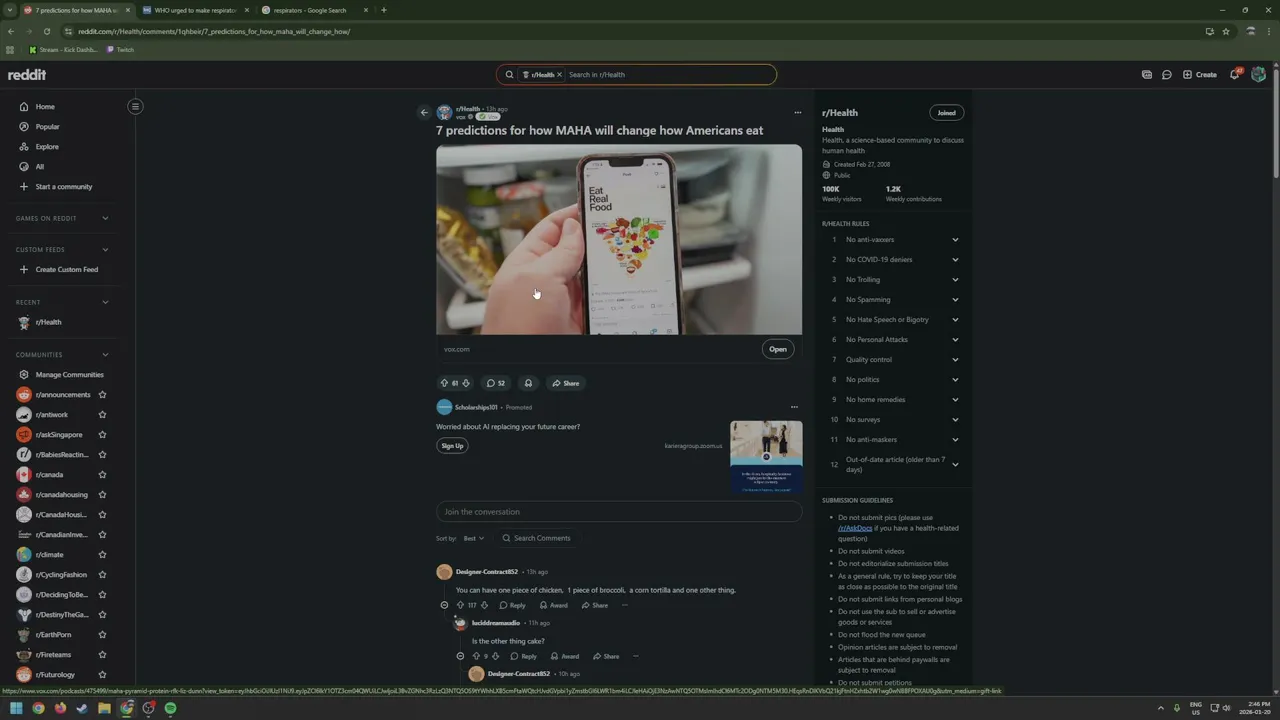Open the Sort by Best dropdown
The image size is (1280, 720).
474,538
